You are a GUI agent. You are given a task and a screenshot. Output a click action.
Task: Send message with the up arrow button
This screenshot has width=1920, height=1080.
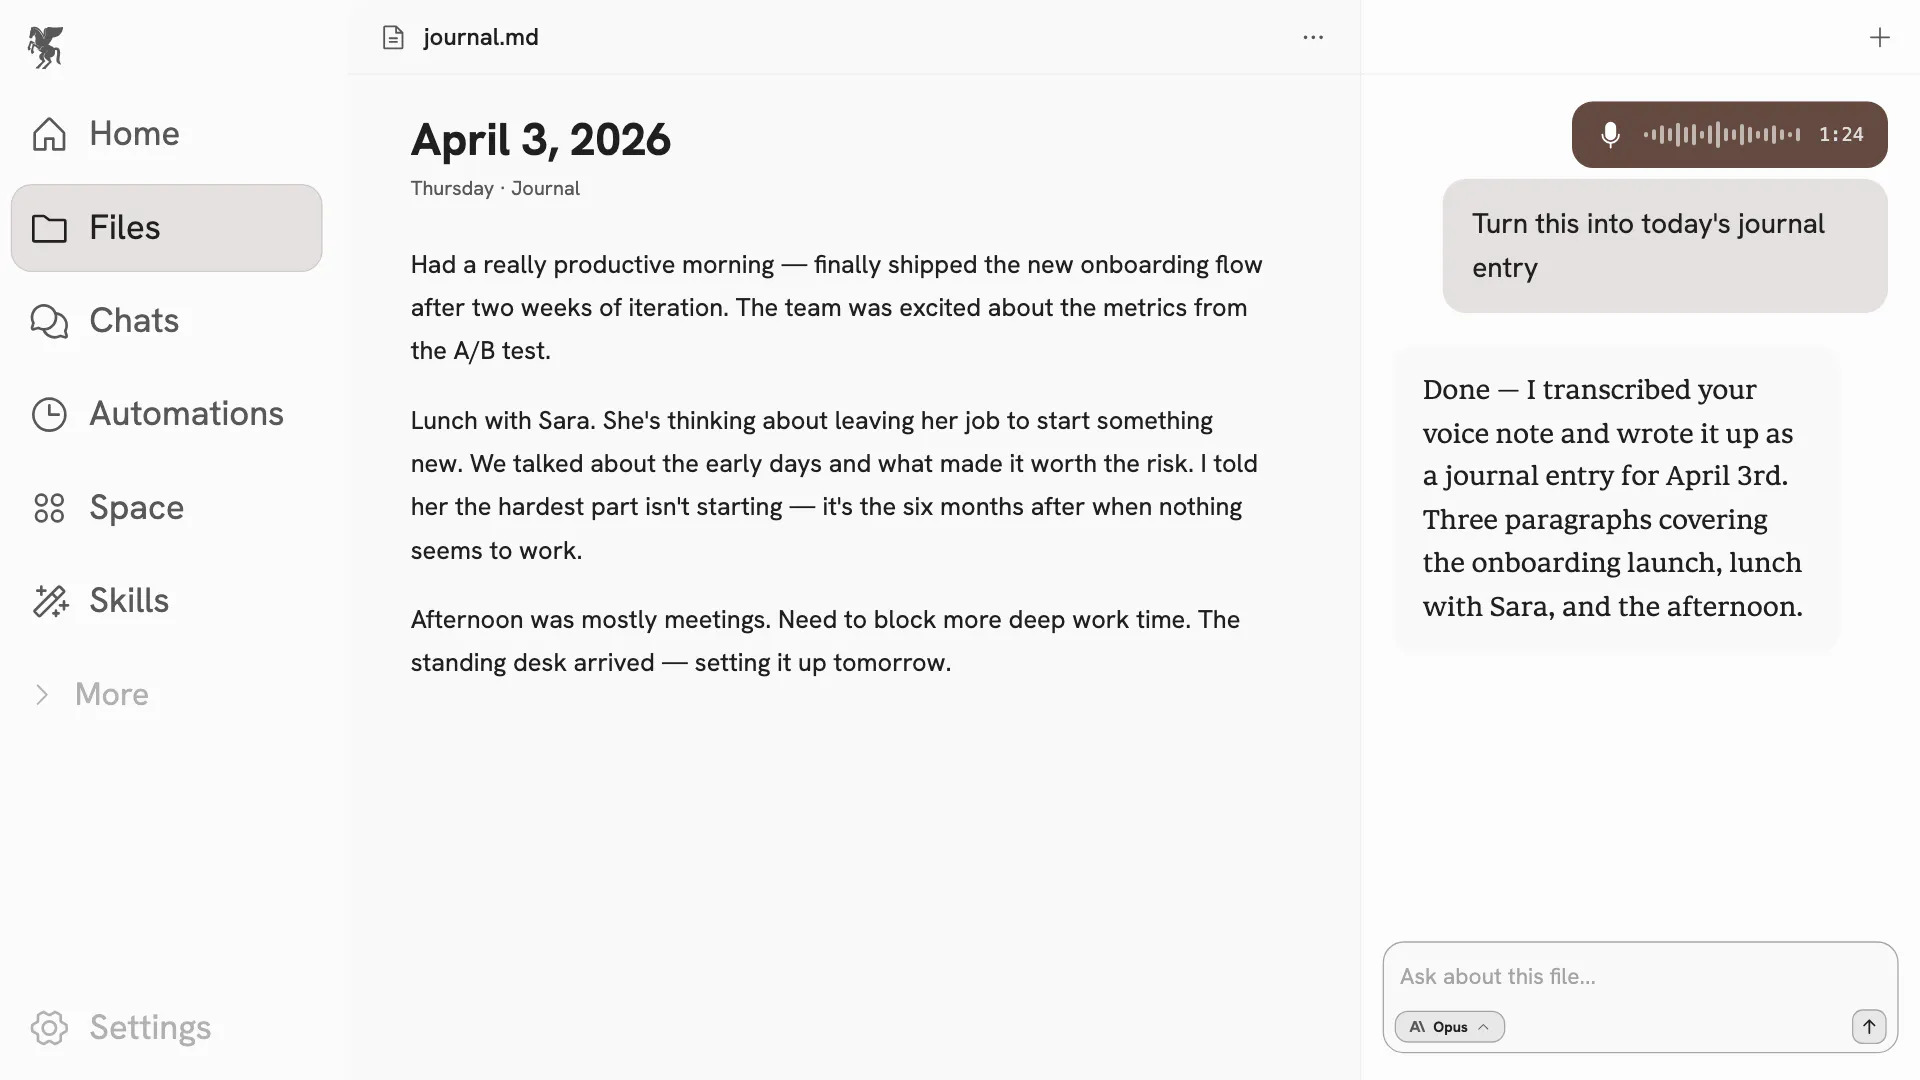tap(1869, 1027)
